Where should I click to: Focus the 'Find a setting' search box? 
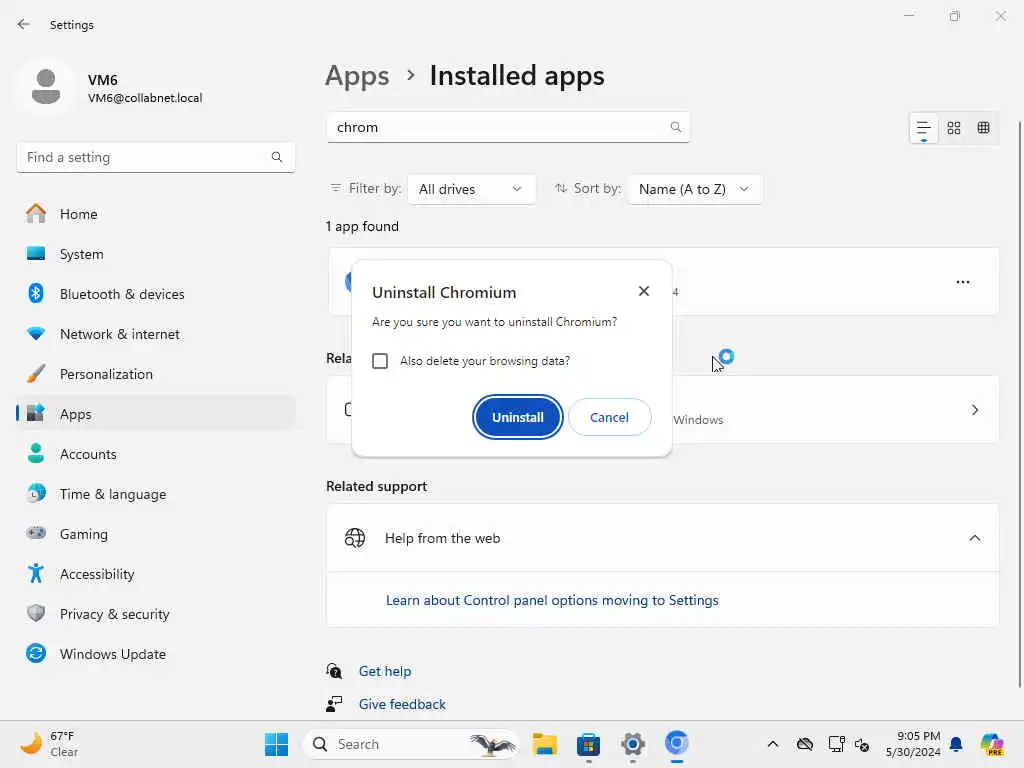[155, 157]
